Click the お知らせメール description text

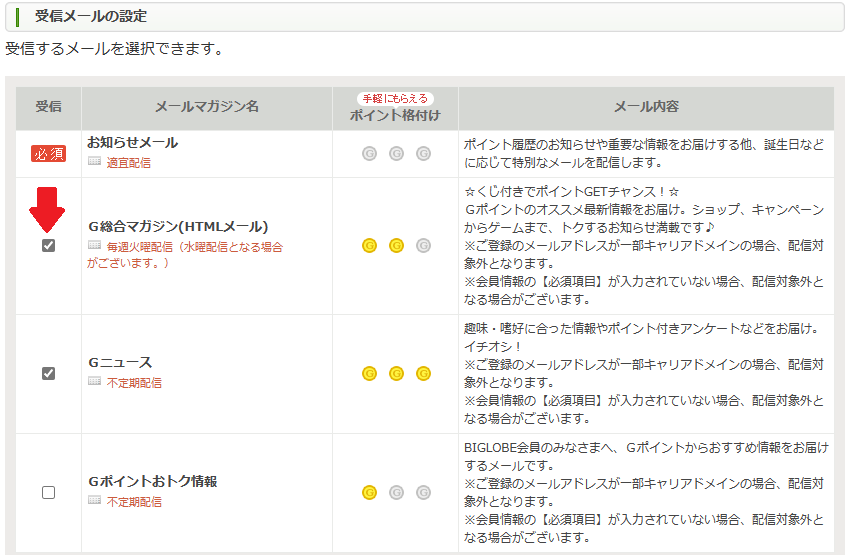(644, 153)
